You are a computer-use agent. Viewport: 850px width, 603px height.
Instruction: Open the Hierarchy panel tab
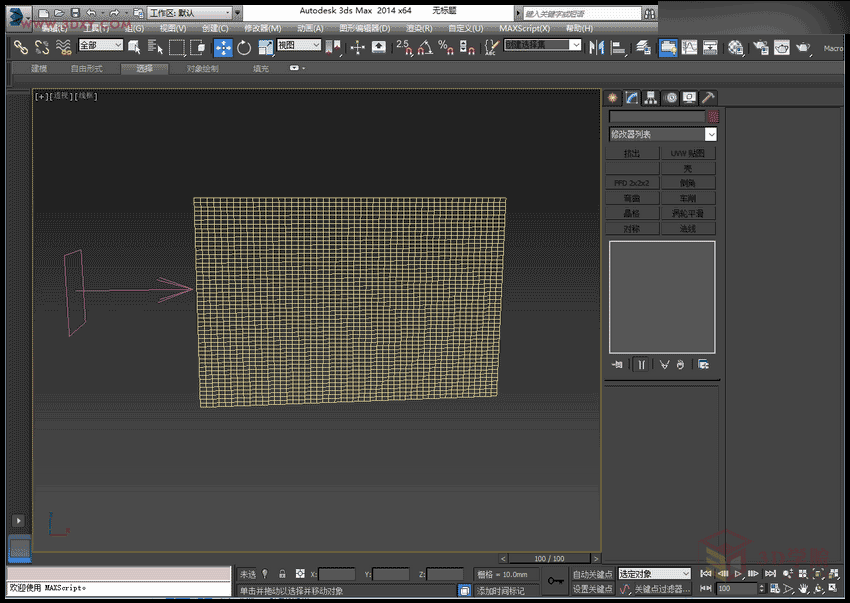(x=651, y=98)
